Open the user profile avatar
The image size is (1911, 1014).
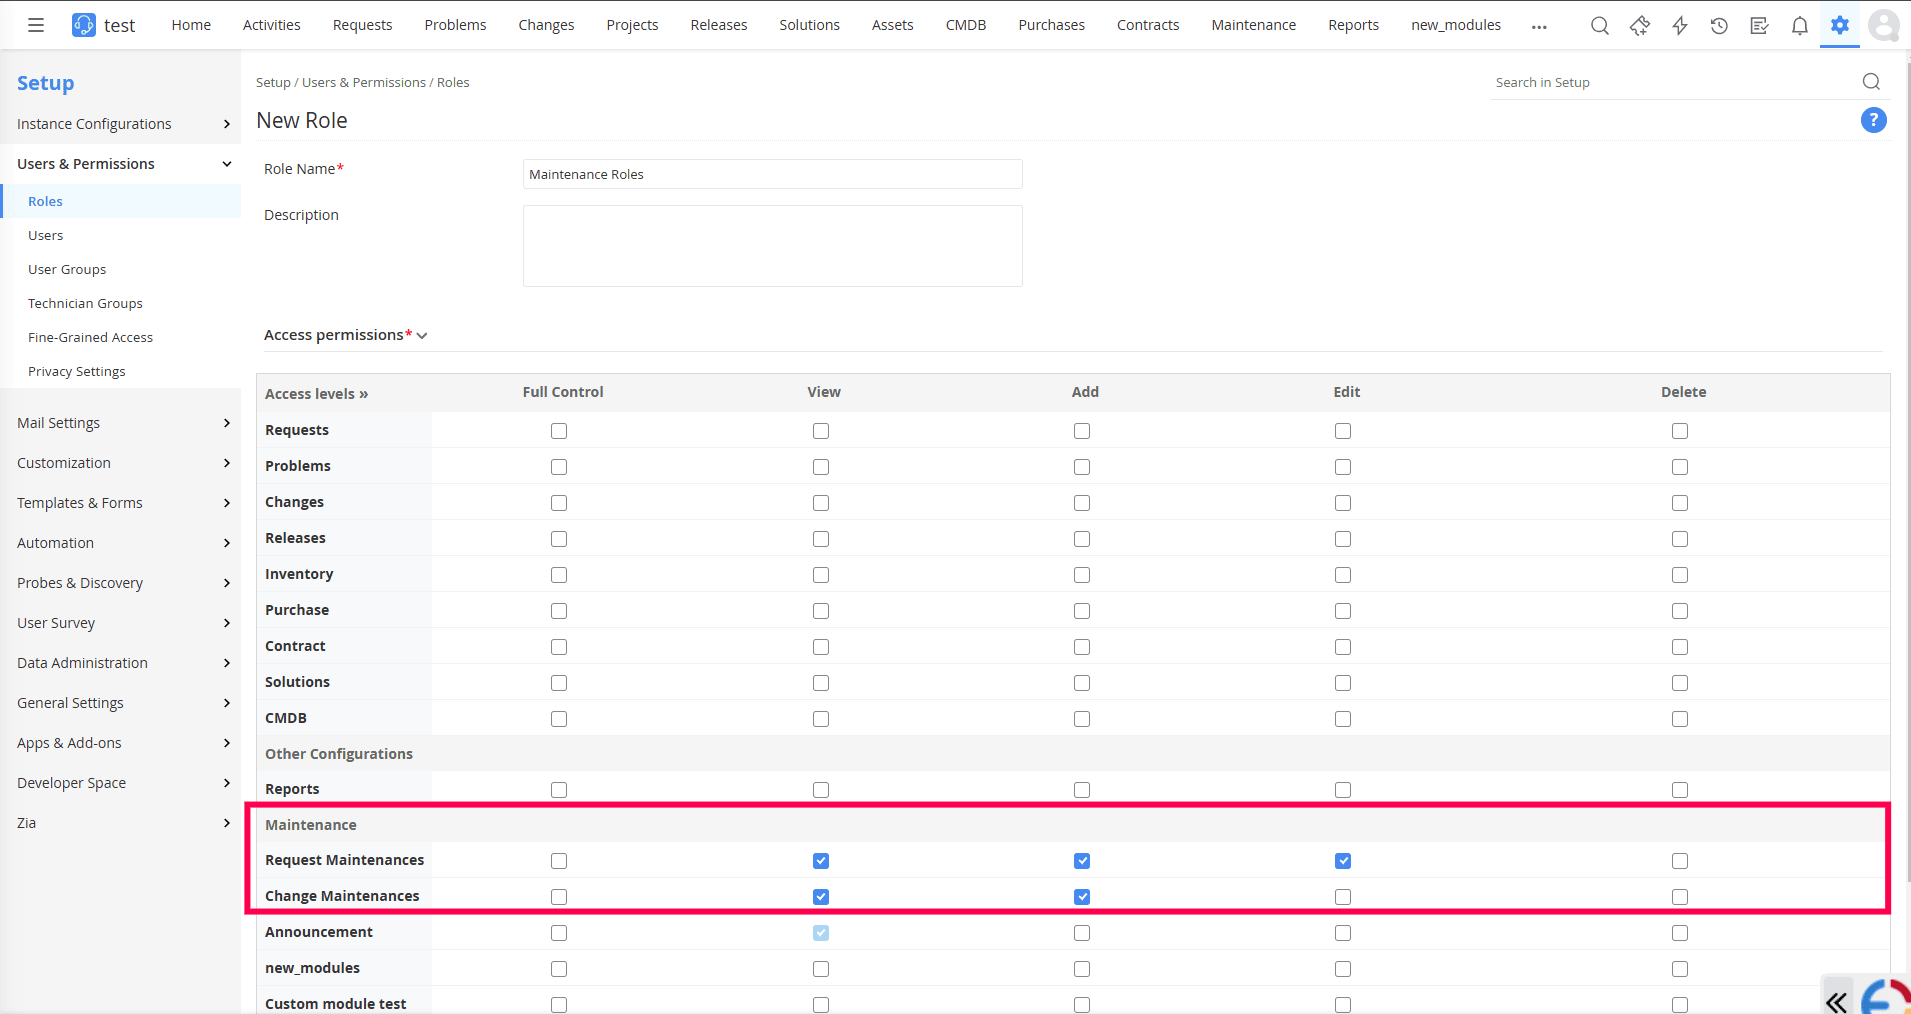pos(1883,25)
